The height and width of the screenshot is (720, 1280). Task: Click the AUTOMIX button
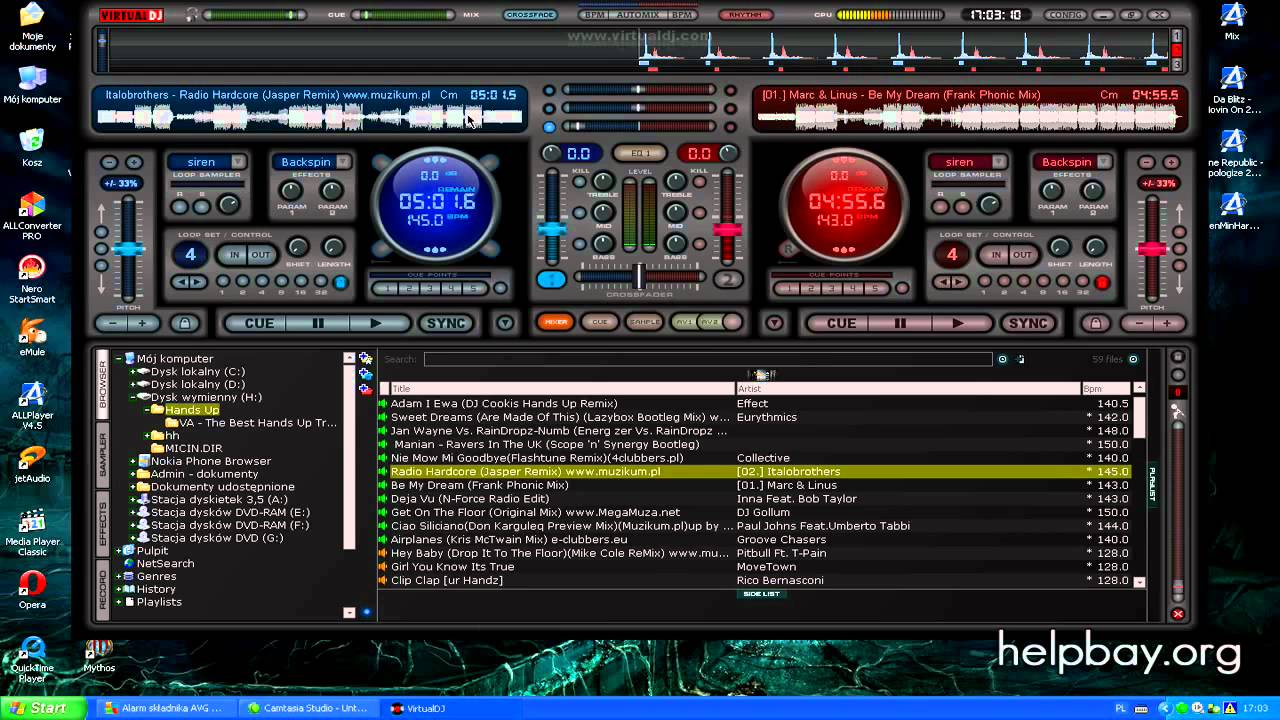click(638, 15)
